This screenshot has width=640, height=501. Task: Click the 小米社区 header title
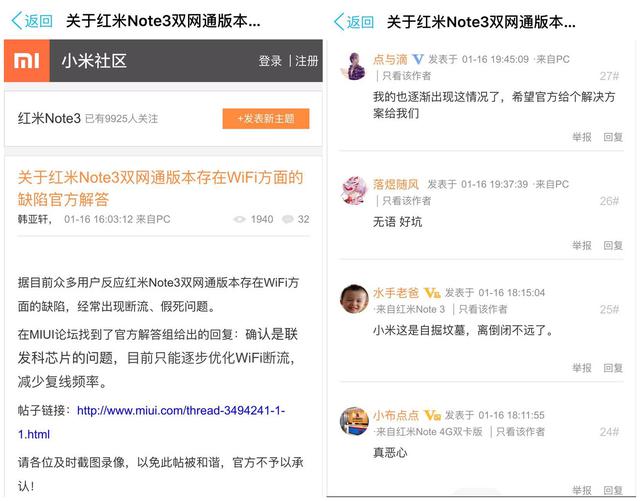(x=94, y=61)
